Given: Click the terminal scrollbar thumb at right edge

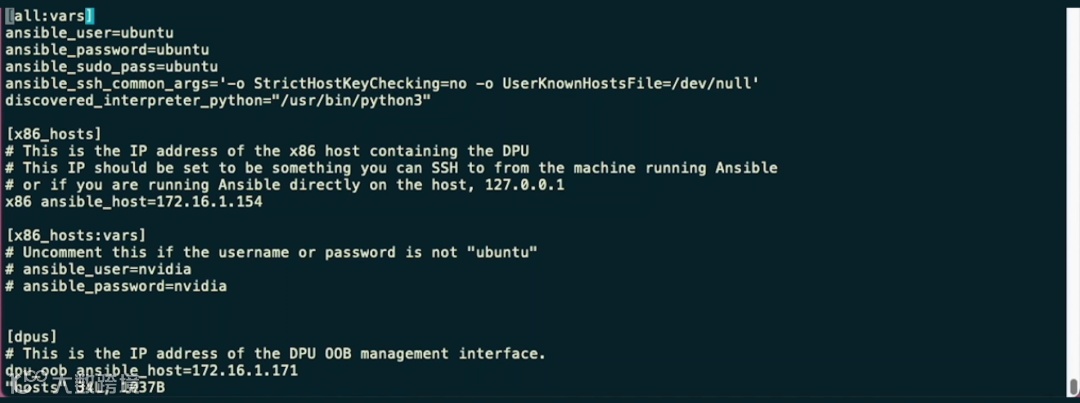Looking at the screenshot, I should (x=1073, y=384).
